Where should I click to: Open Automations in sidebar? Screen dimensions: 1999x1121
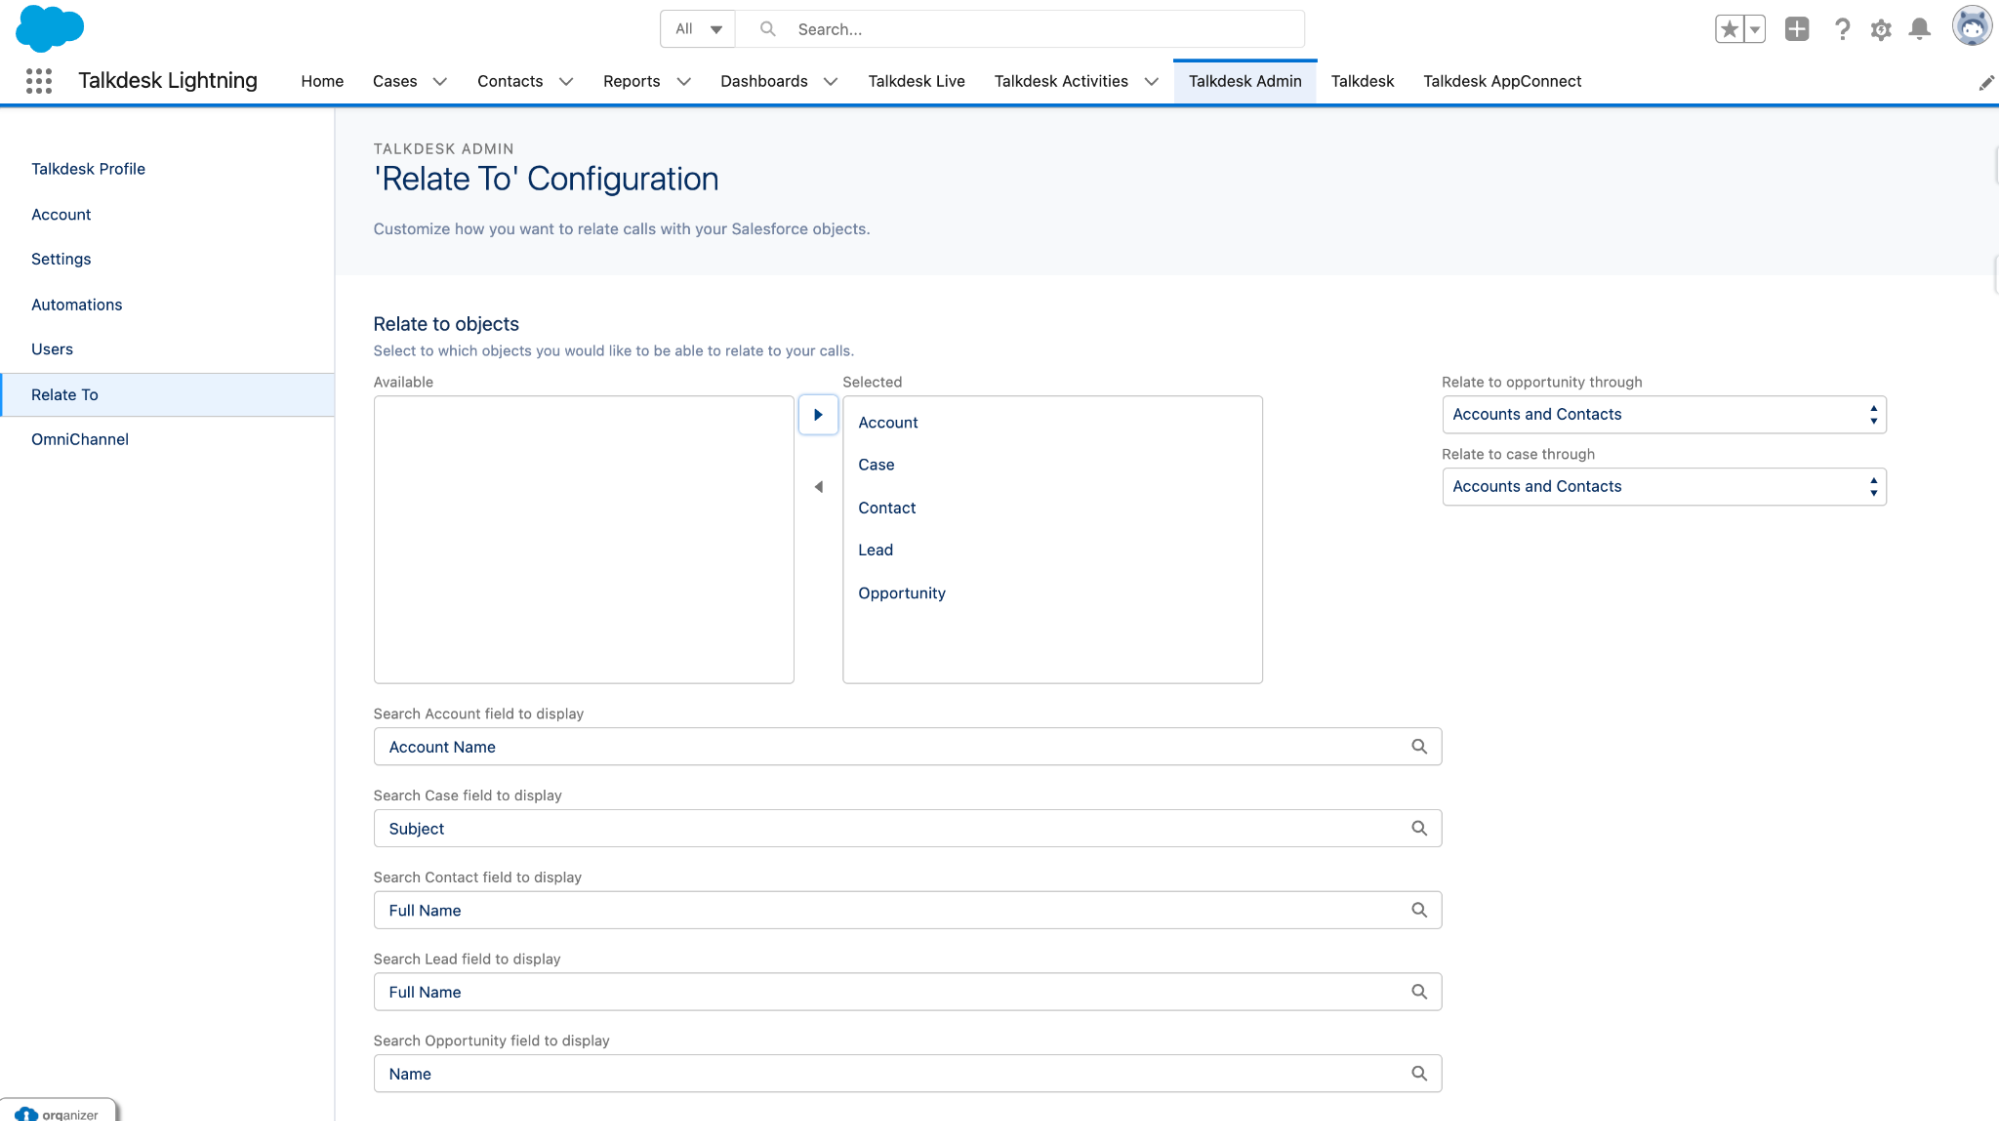coord(77,305)
